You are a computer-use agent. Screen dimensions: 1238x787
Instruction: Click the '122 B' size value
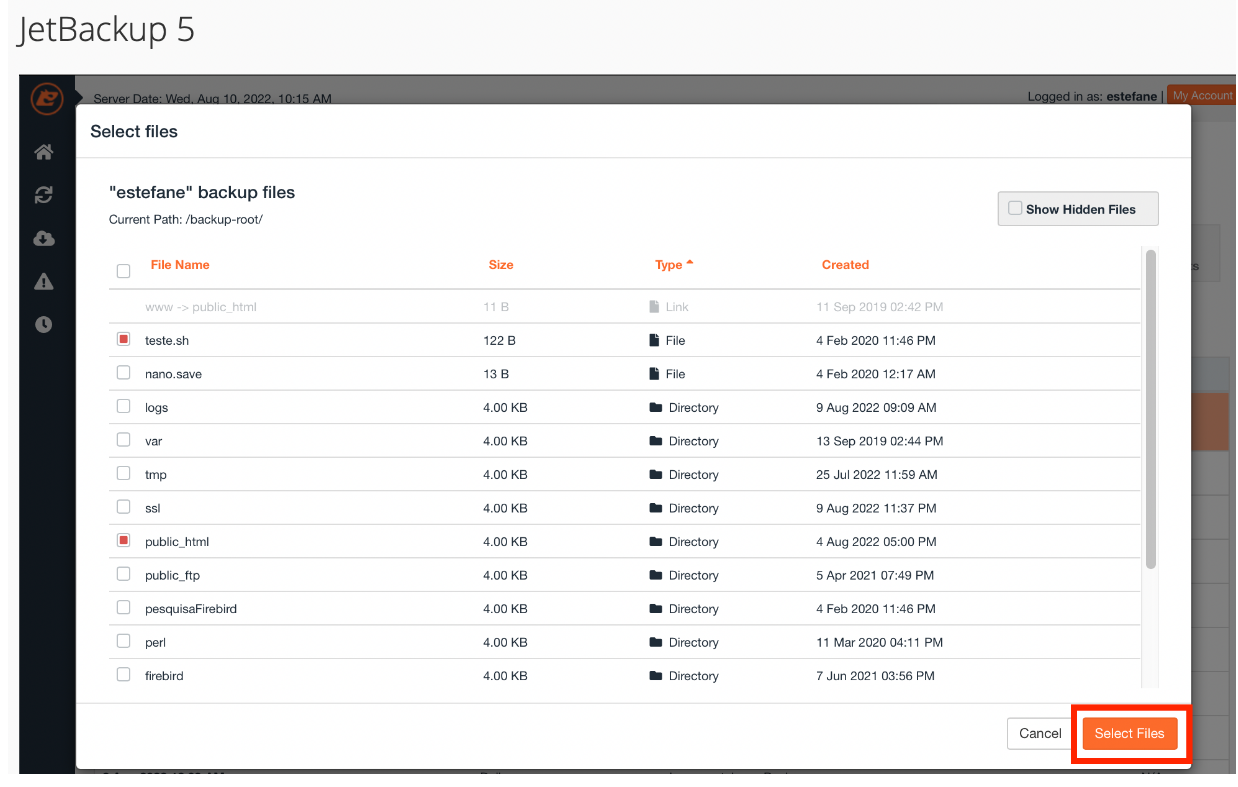(499, 341)
